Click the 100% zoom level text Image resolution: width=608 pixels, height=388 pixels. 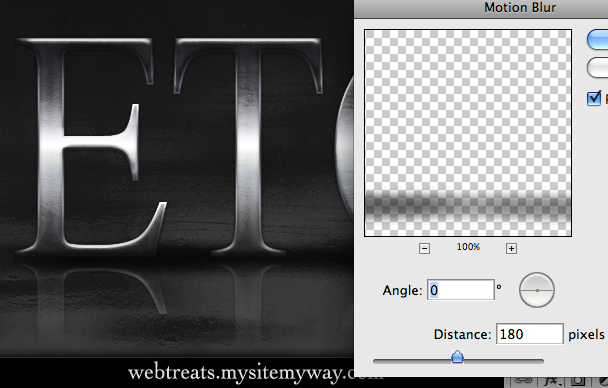click(468, 247)
